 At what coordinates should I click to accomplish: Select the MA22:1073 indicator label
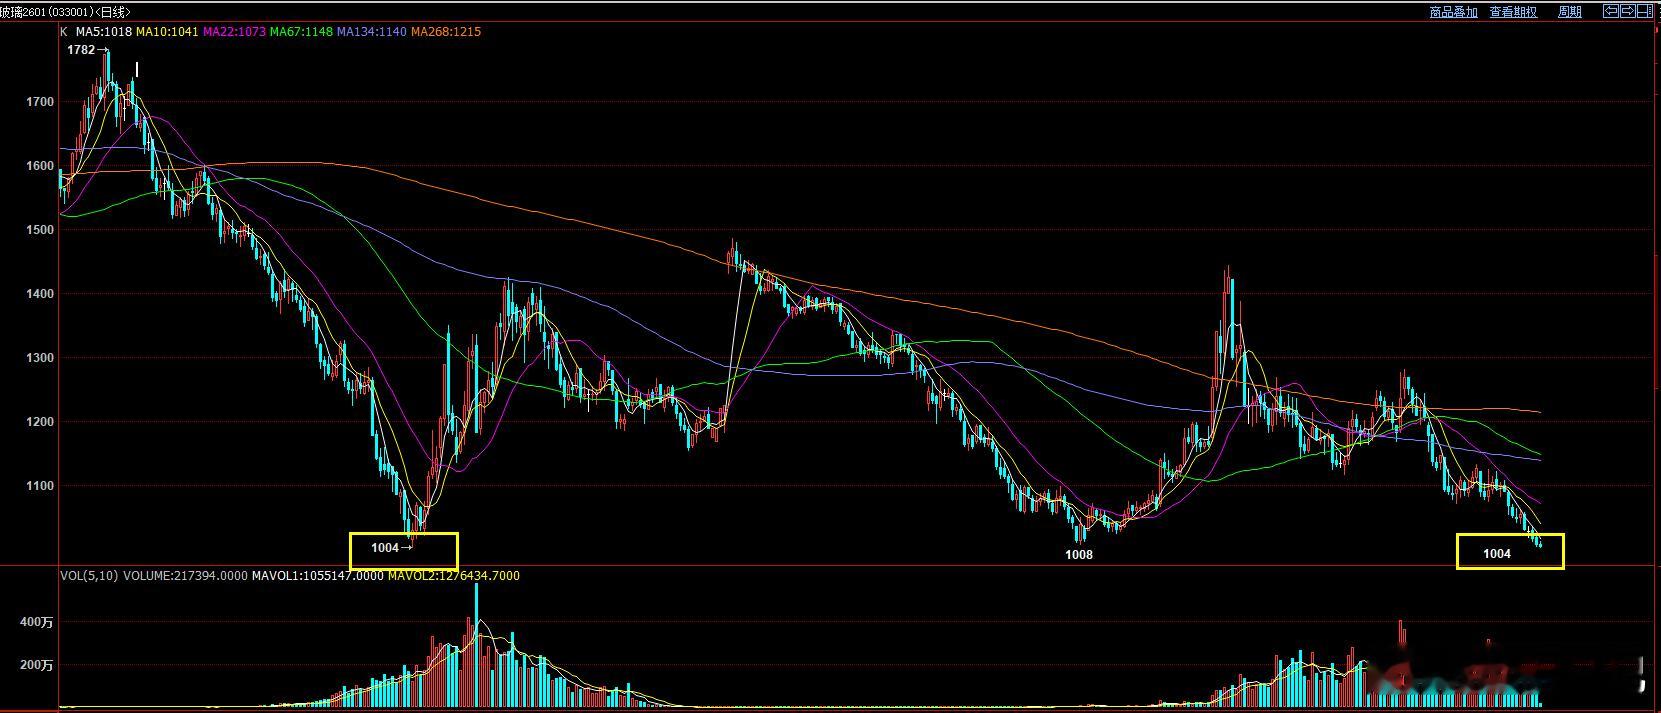[234, 32]
